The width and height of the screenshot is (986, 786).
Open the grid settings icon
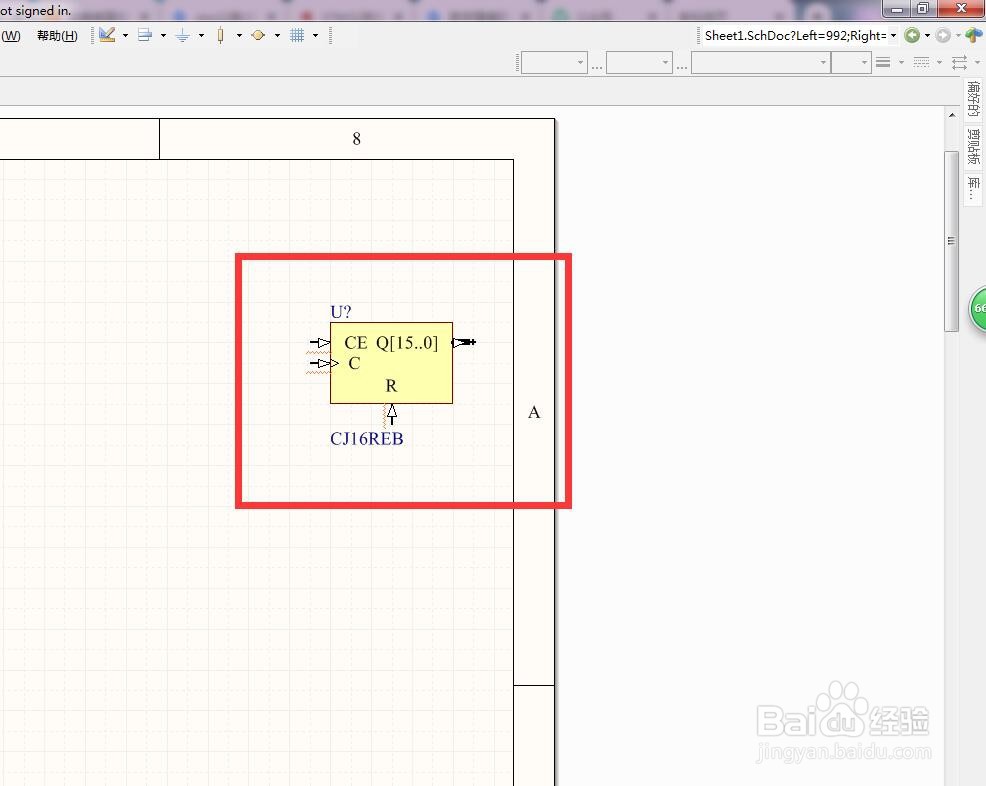[x=297, y=35]
